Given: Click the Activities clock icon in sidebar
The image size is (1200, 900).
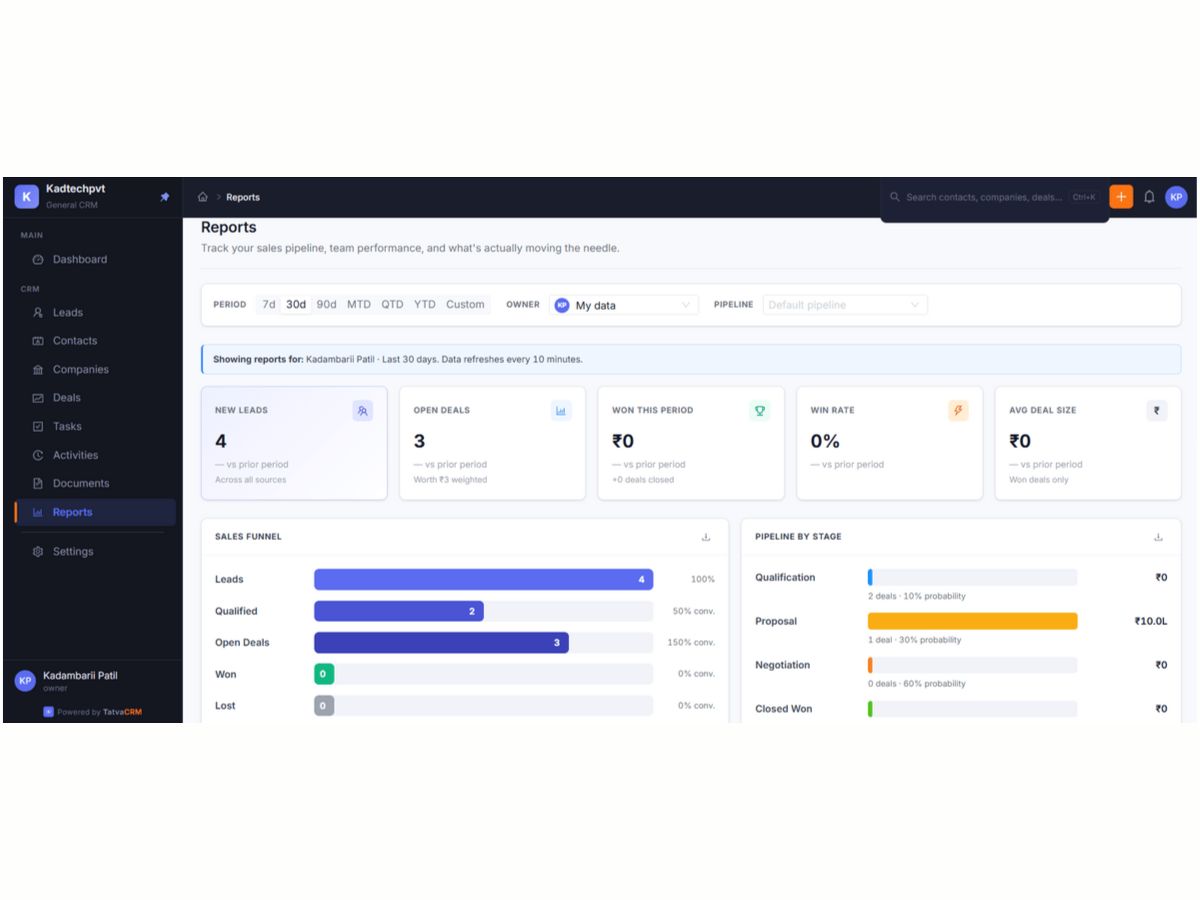Looking at the screenshot, I should click(x=38, y=455).
